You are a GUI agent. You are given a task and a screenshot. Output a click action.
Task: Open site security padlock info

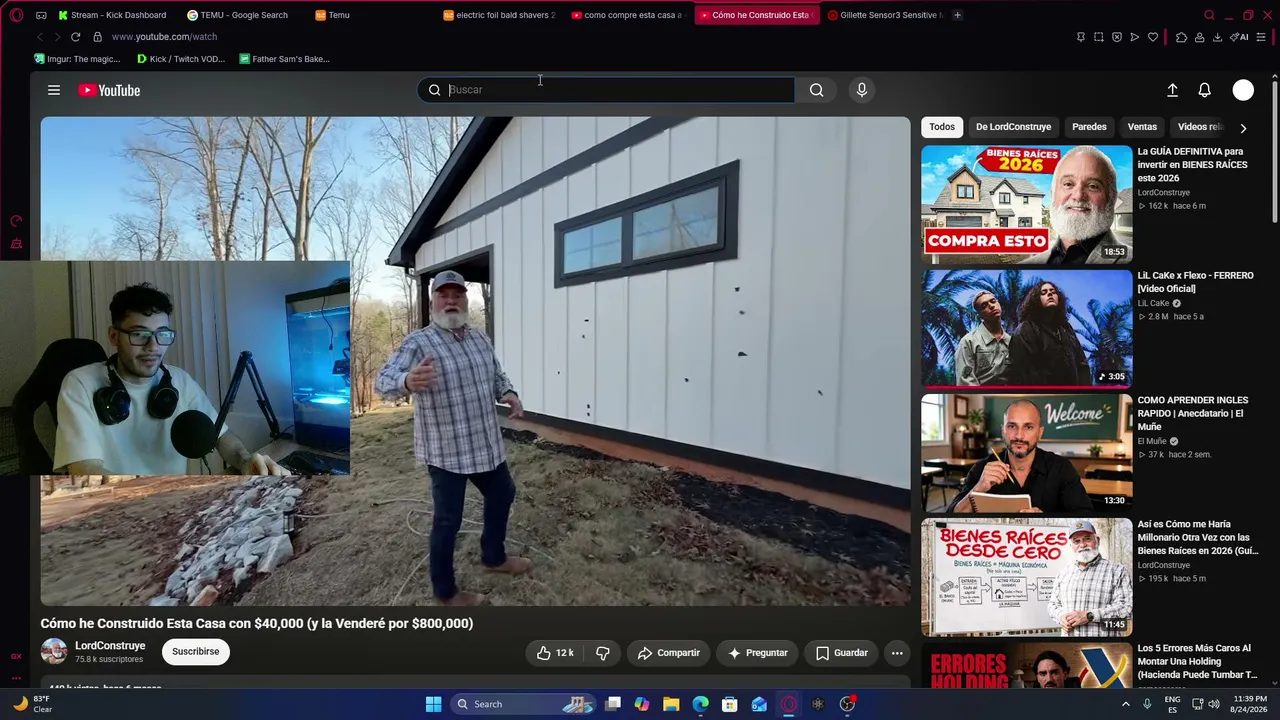[x=97, y=37]
